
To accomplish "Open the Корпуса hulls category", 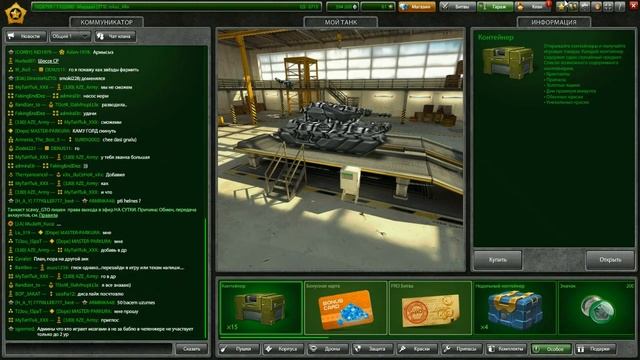I will [x=284, y=349].
